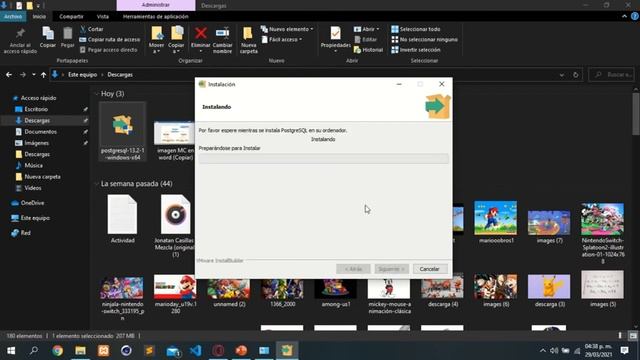Collapse the Hoy (3) group

pyautogui.click(x=97, y=94)
